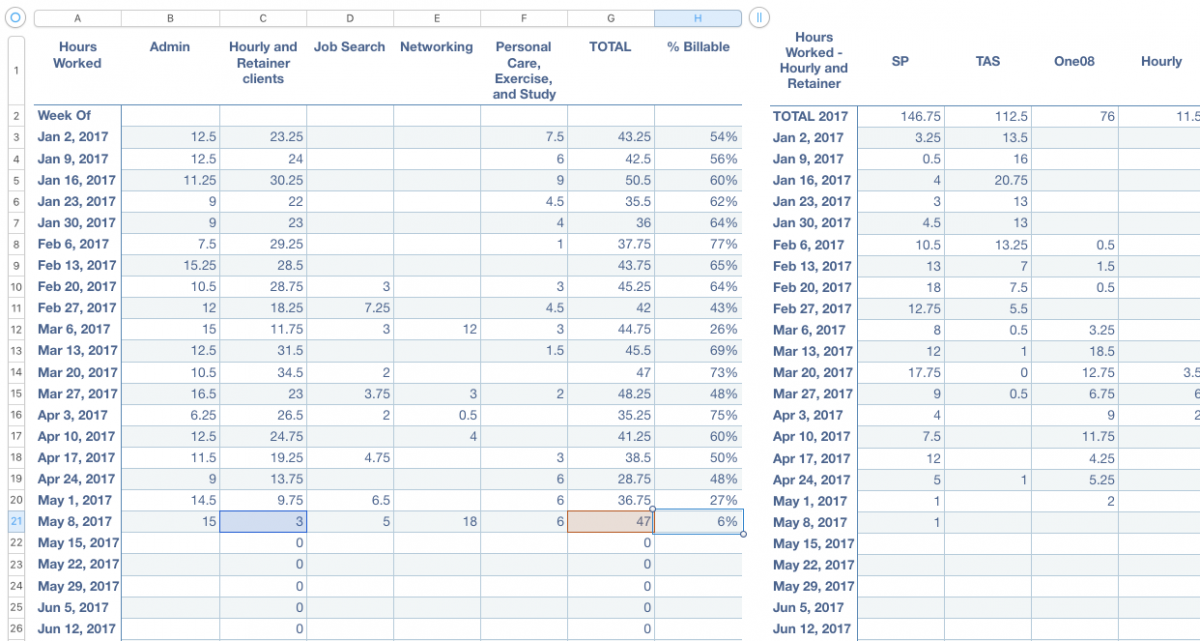This screenshot has height=641, width=1200.
Task: Select row number 21 header
Action: (16, 521)
